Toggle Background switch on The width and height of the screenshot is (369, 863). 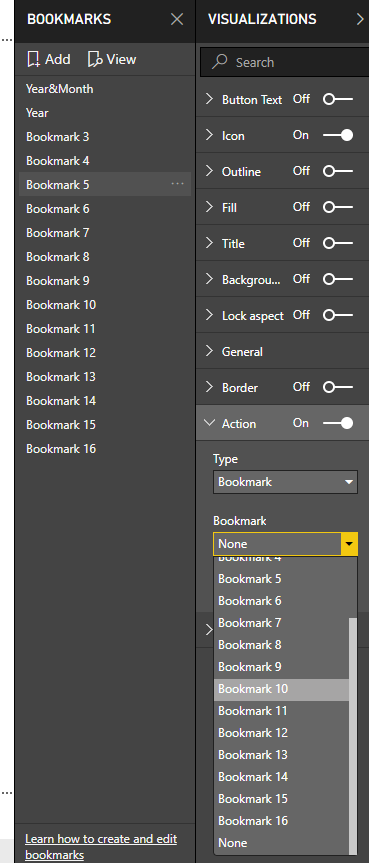pos(338,280)
